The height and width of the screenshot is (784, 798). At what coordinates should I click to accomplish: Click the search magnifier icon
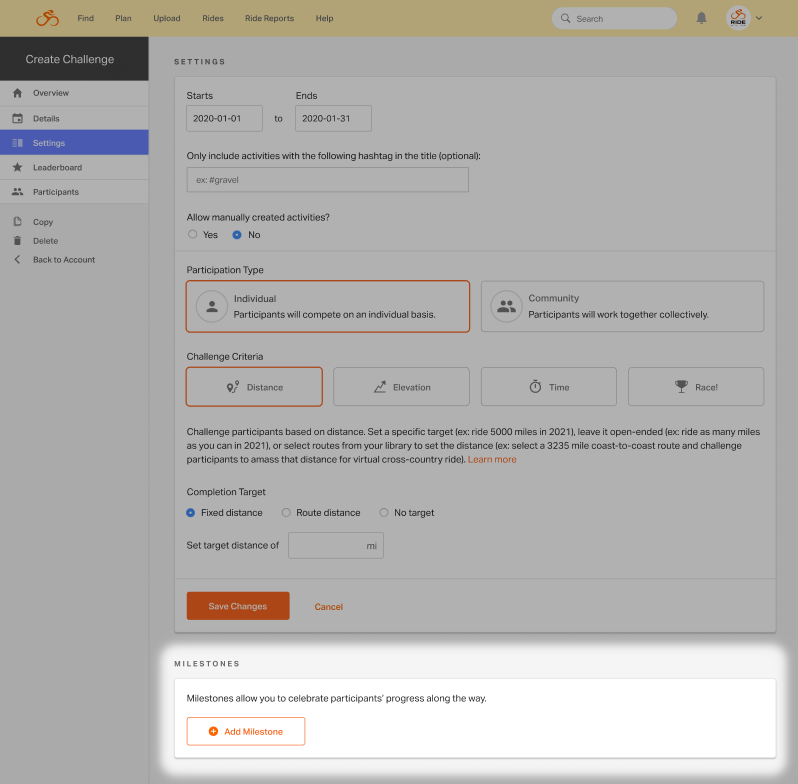point(565,18)
